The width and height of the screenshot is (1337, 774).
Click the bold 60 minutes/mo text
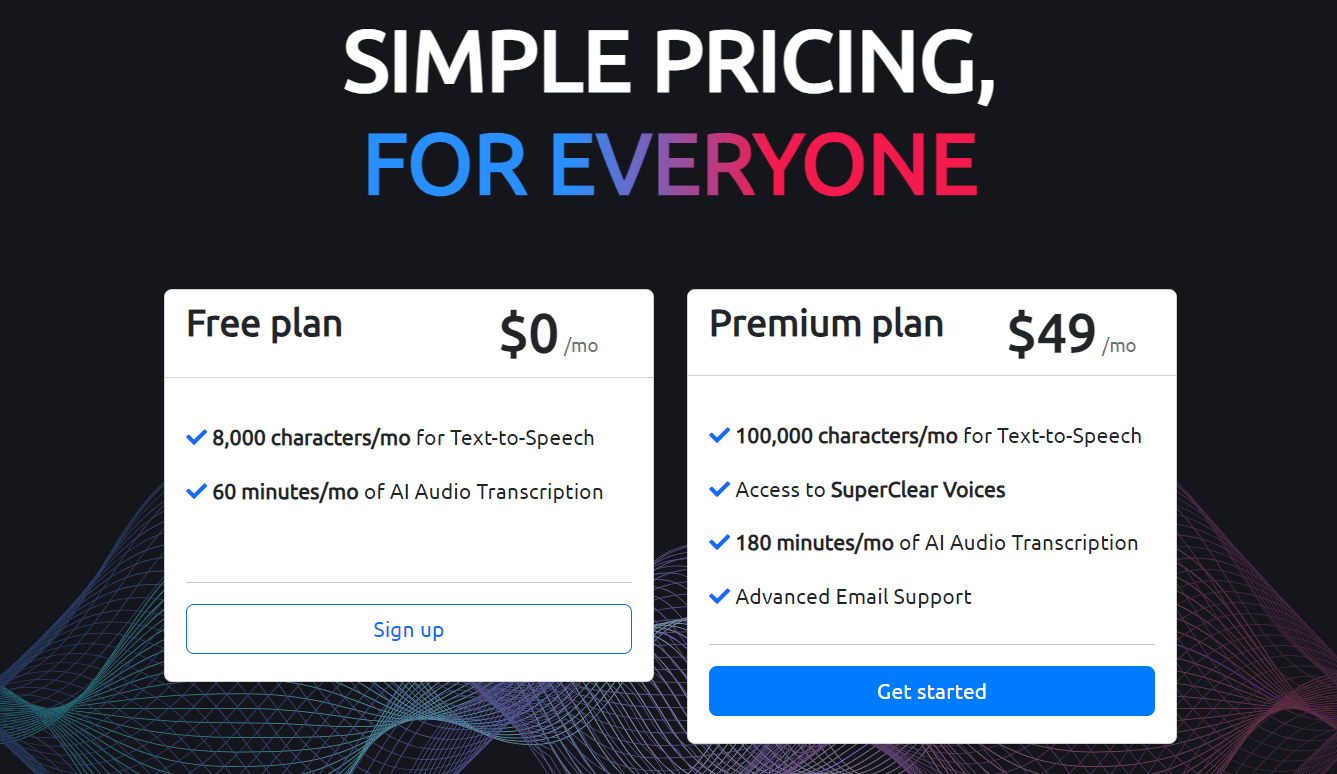pyautogui.click(x=286, y=492)
